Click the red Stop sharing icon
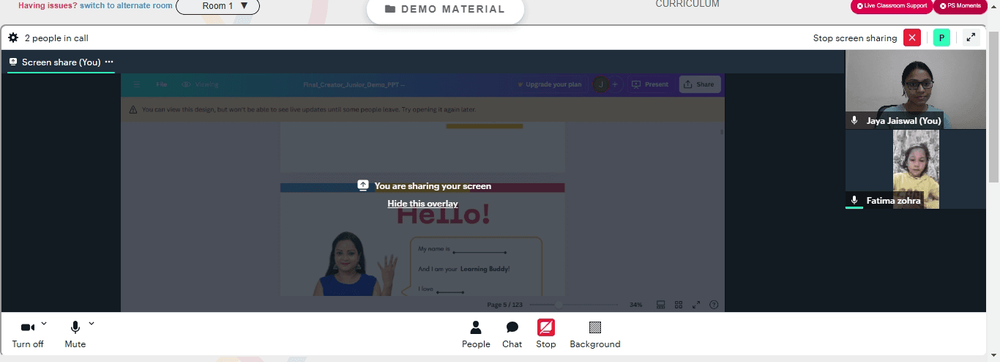 point(546,328)
